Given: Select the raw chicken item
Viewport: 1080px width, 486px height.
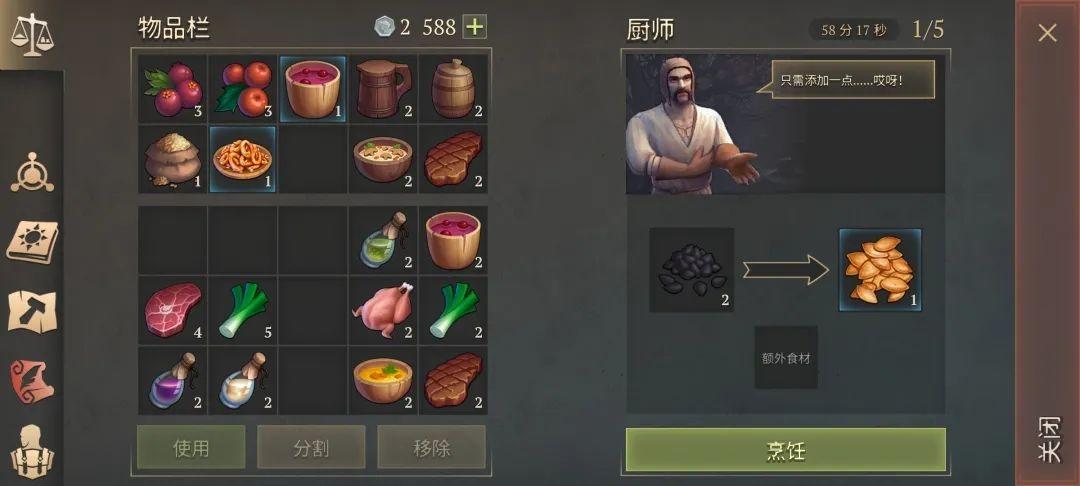Looking at the screenshot, I should click(x=383, y=310).
